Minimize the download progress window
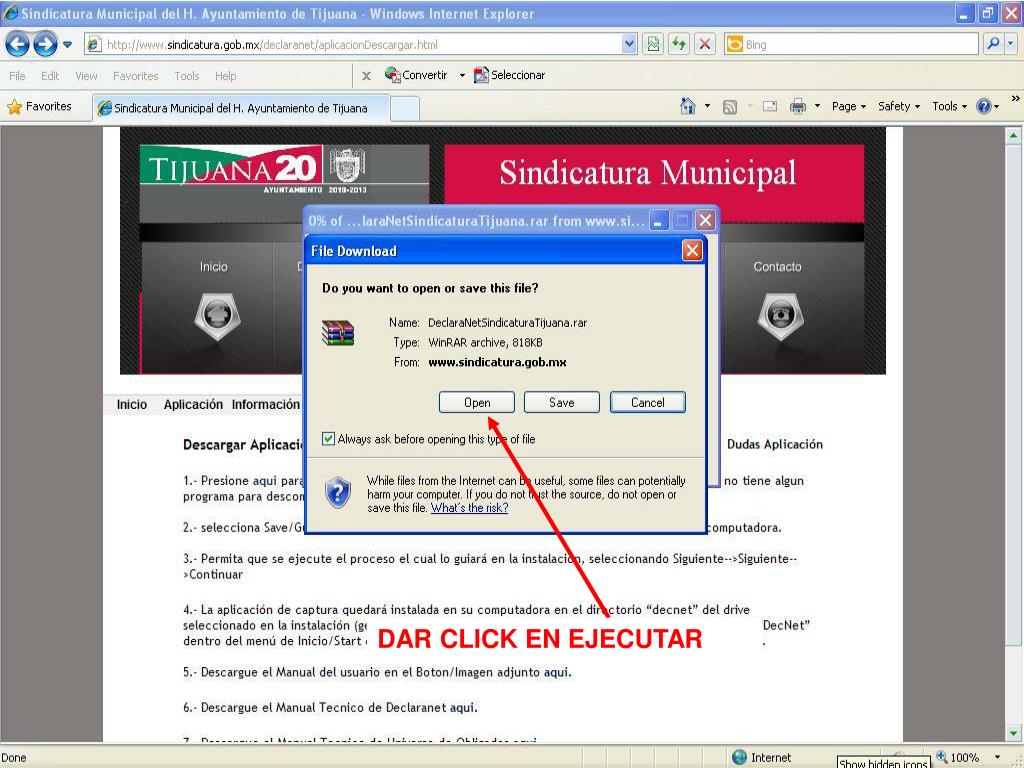This screenshot has width=1024, height=768. pyautogui.click(x=658, y=221)
